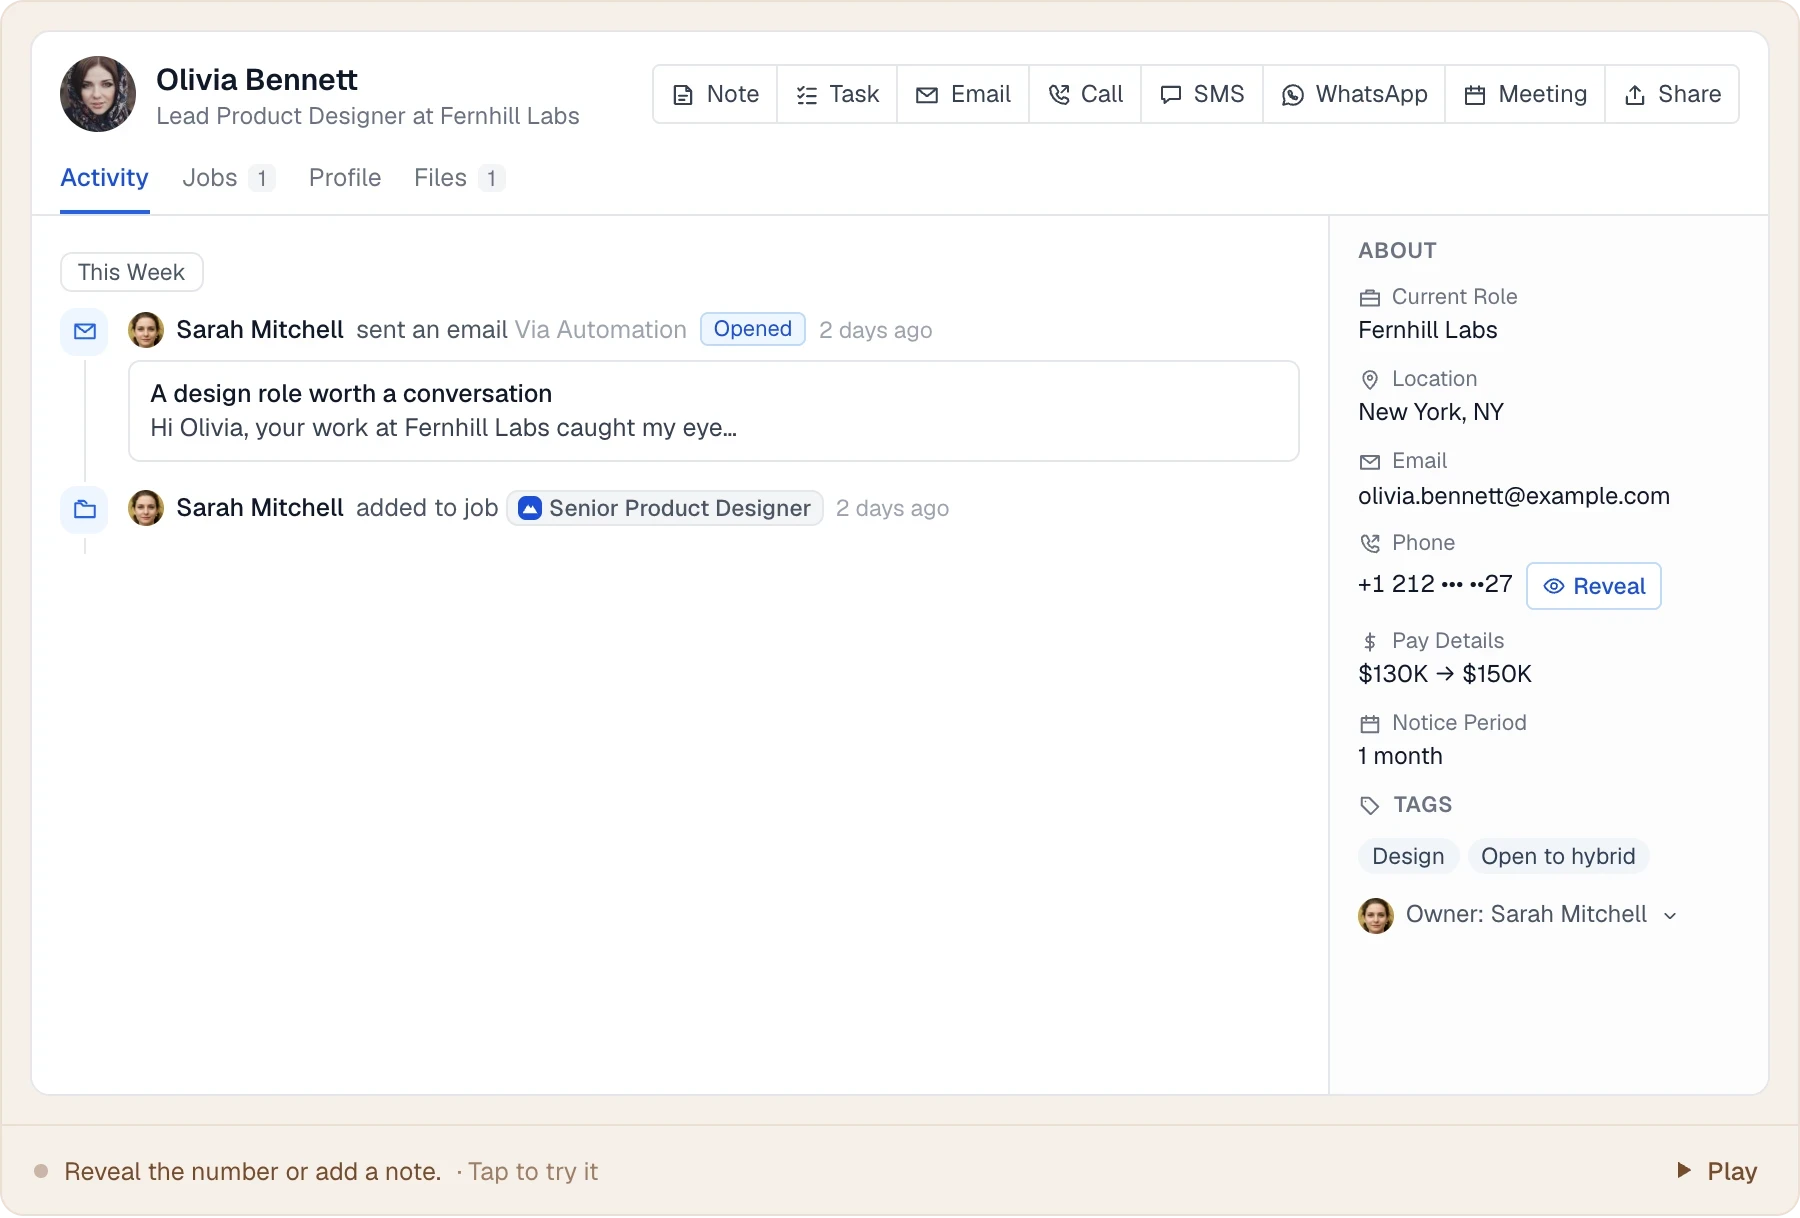Share the candidate profile

click(1672, 94)
